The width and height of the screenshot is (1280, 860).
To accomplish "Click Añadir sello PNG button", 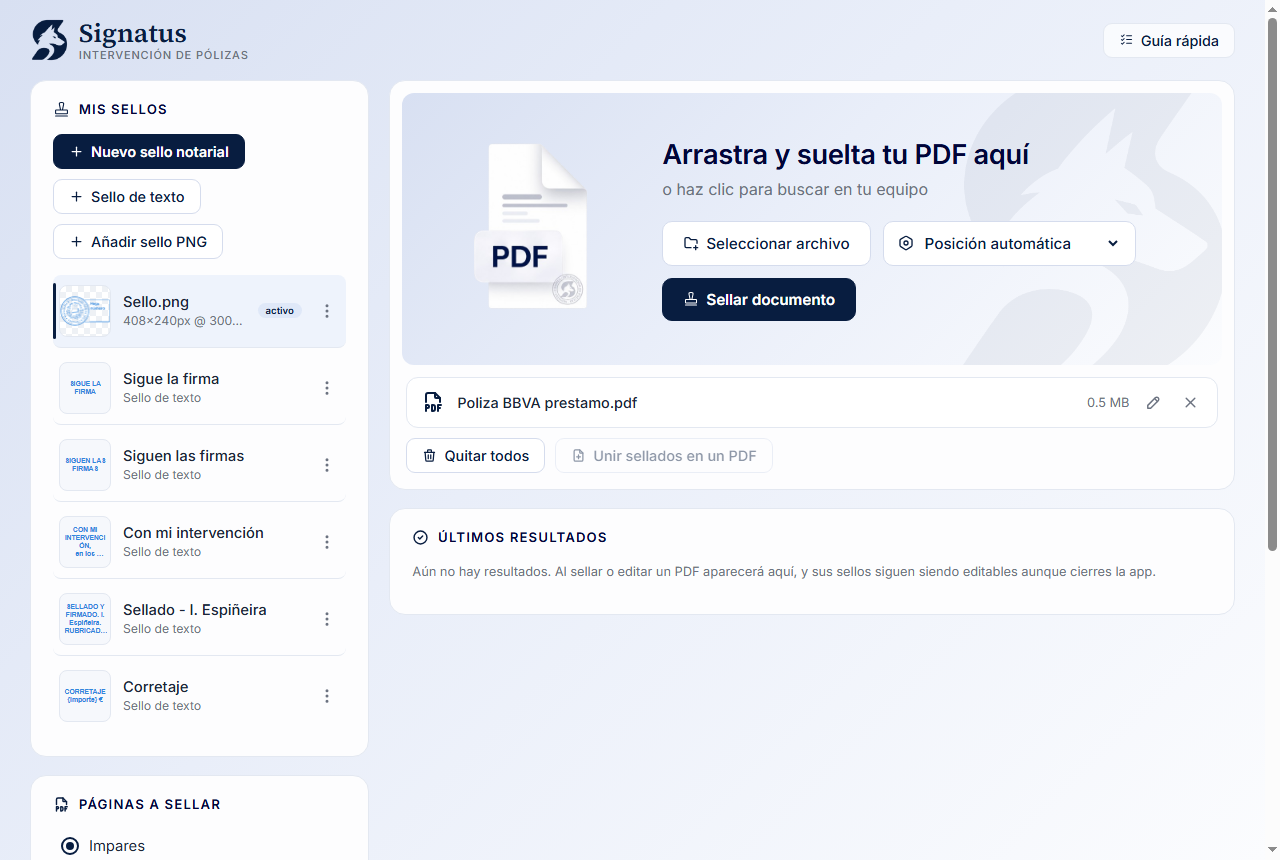I will click(138, 242).
